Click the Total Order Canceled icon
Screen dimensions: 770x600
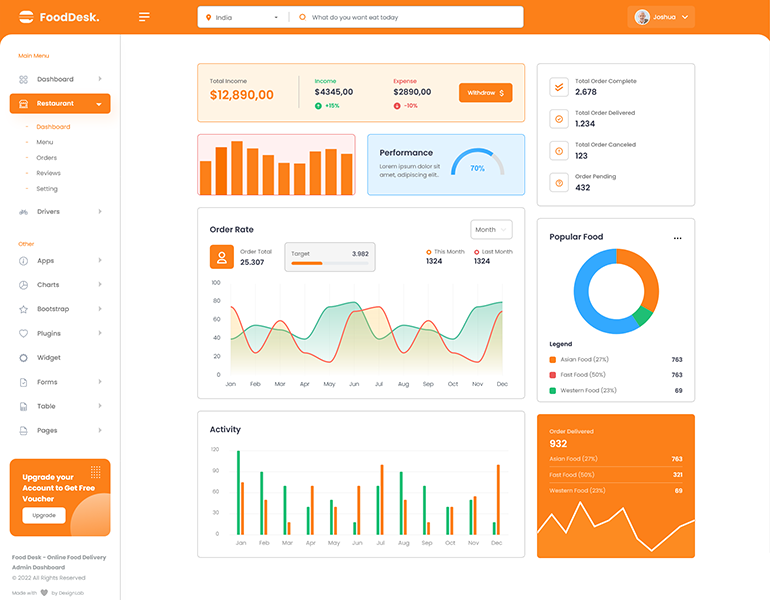coord(559,151)
